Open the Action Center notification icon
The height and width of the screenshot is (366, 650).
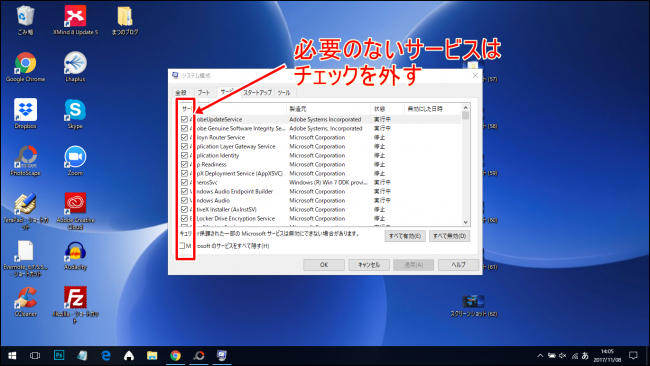(x=633, y=356)
